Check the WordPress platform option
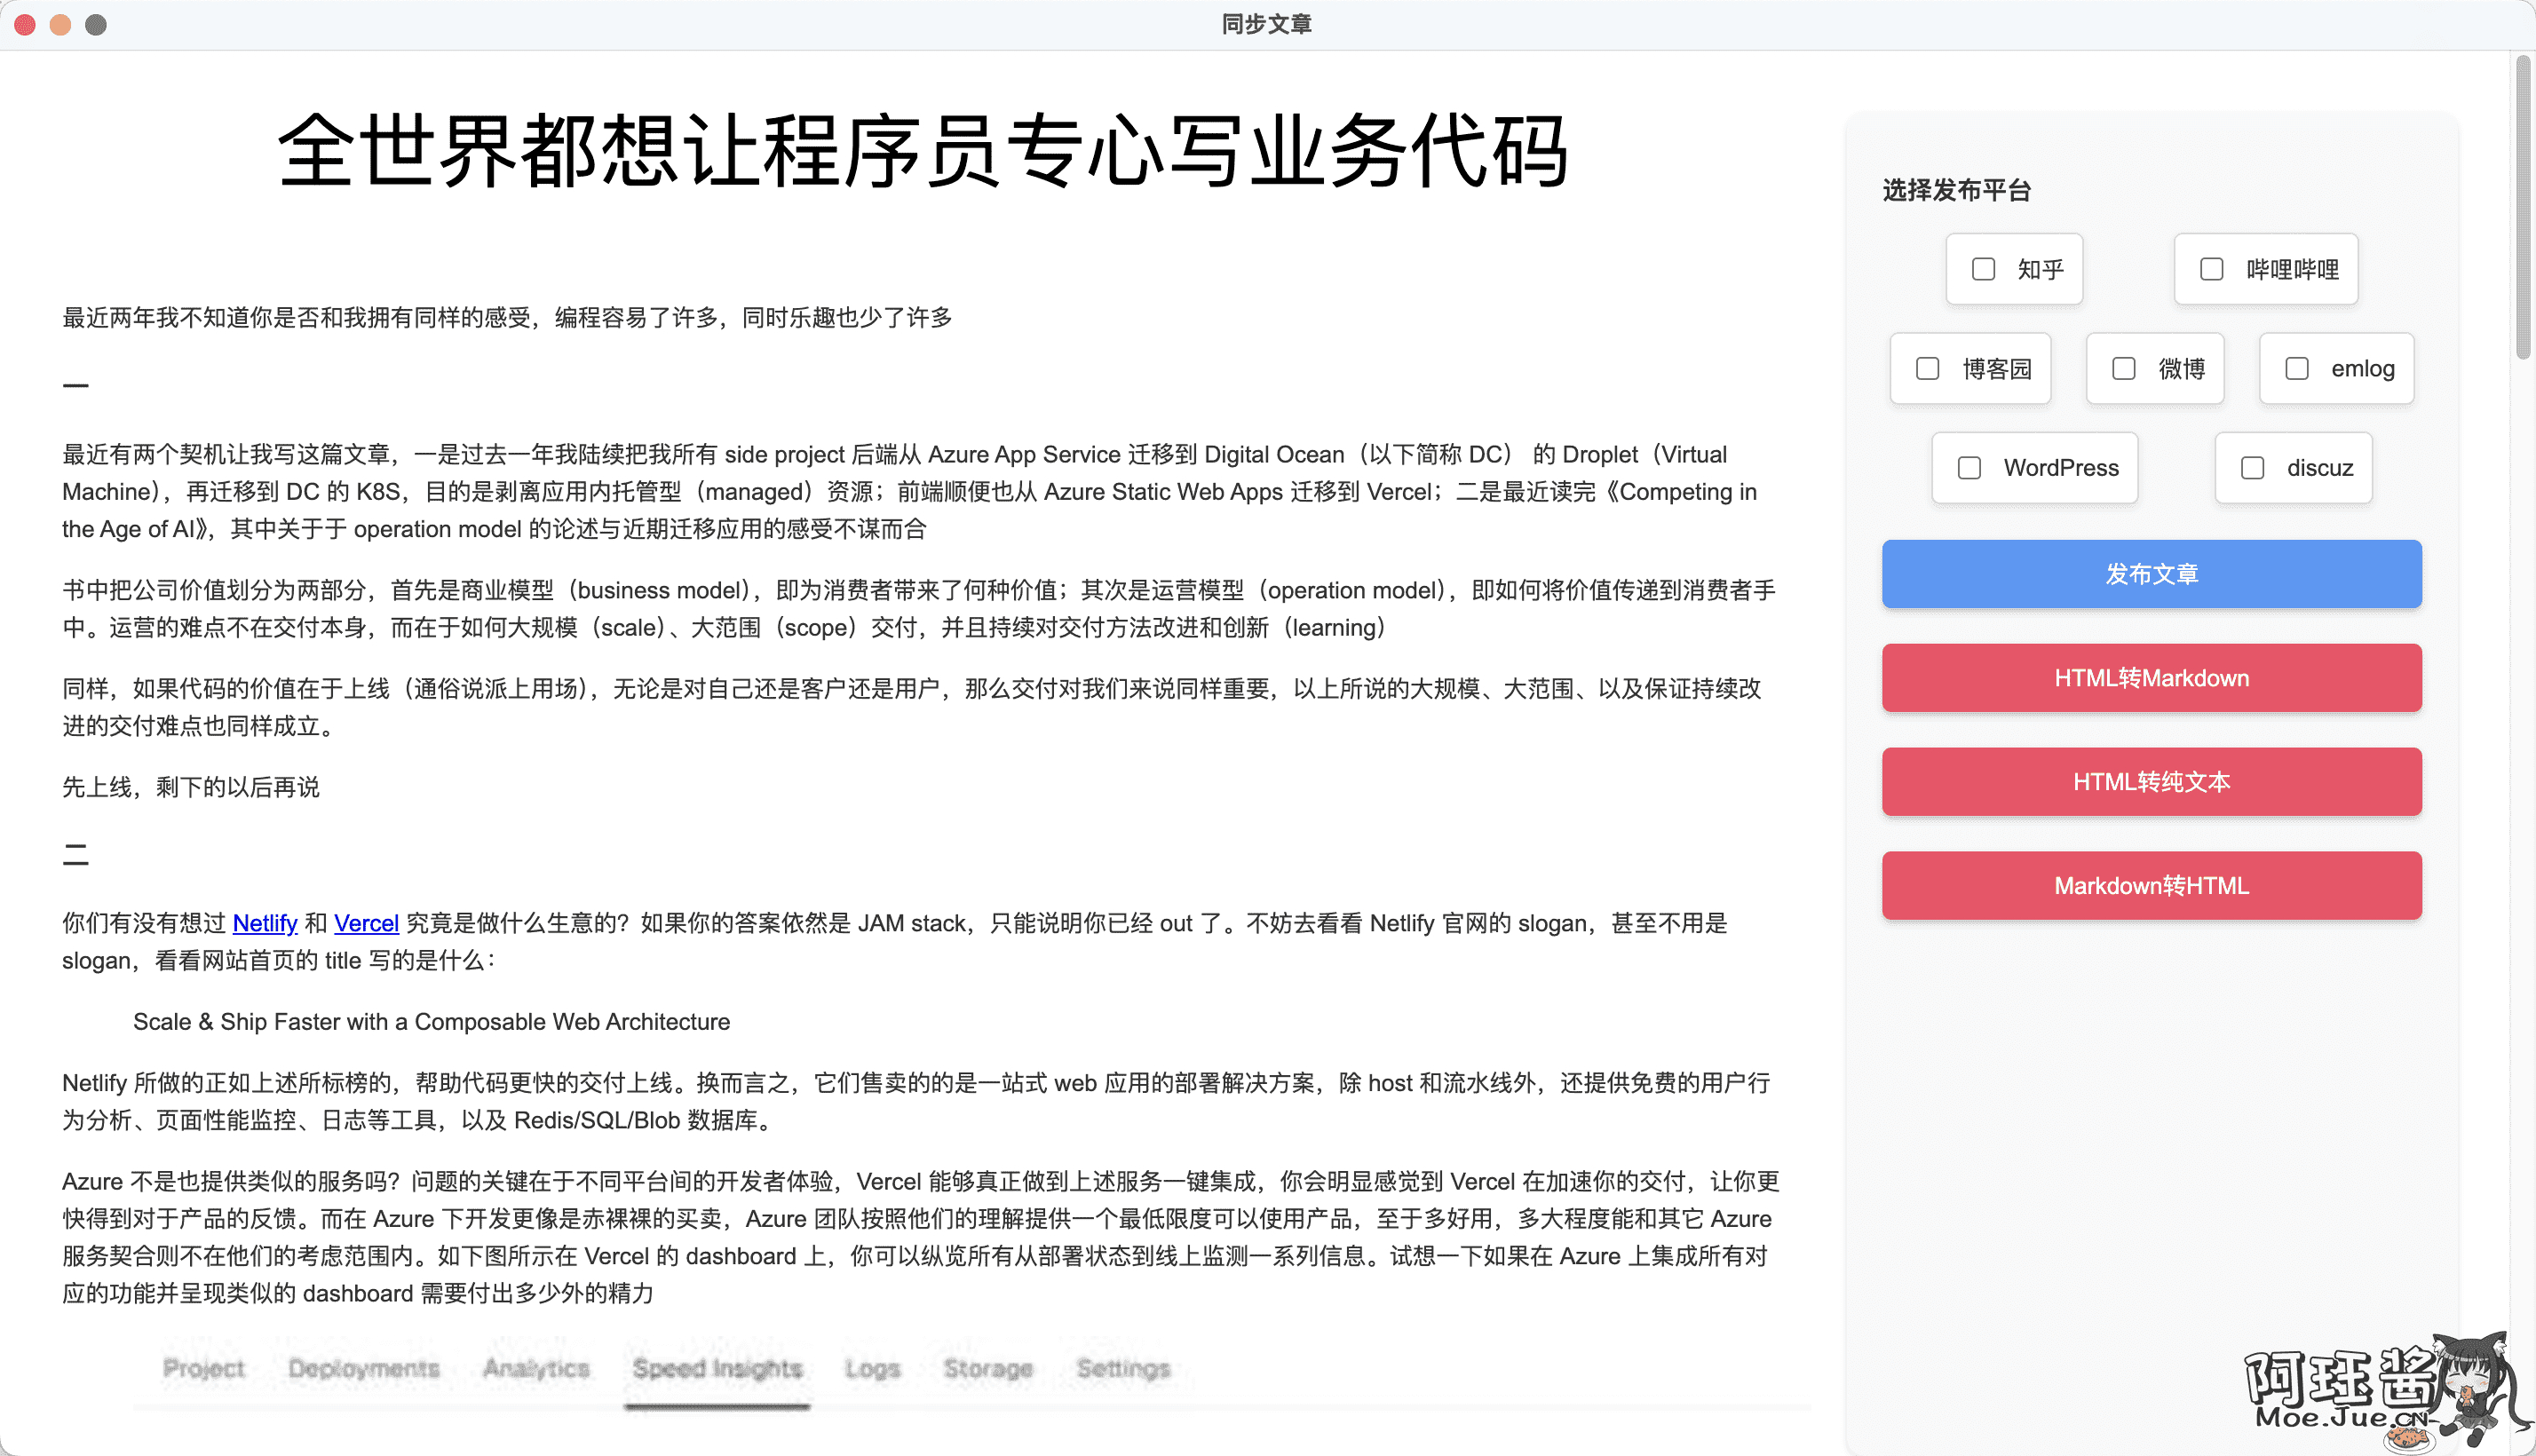 coord(1969,467)
